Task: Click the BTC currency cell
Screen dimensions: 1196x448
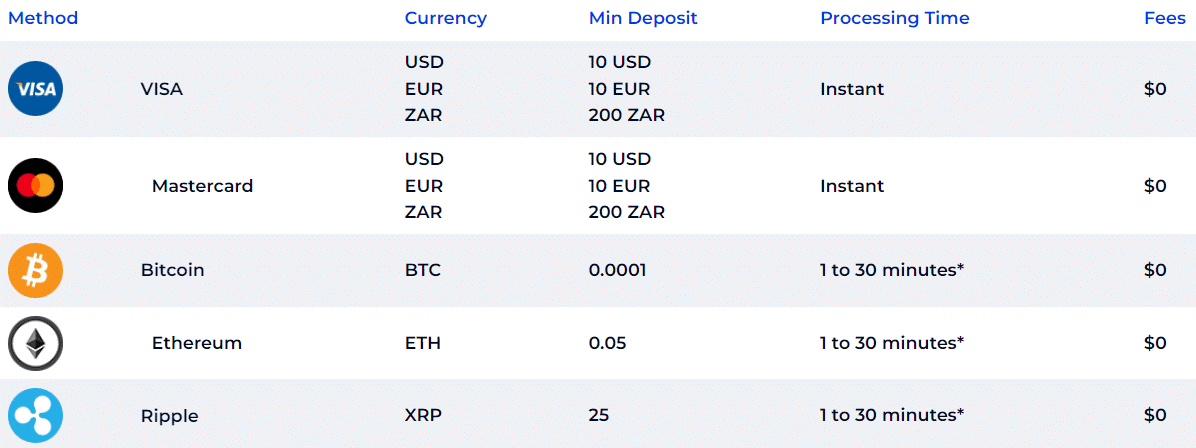Action: (x=423, y=270)
